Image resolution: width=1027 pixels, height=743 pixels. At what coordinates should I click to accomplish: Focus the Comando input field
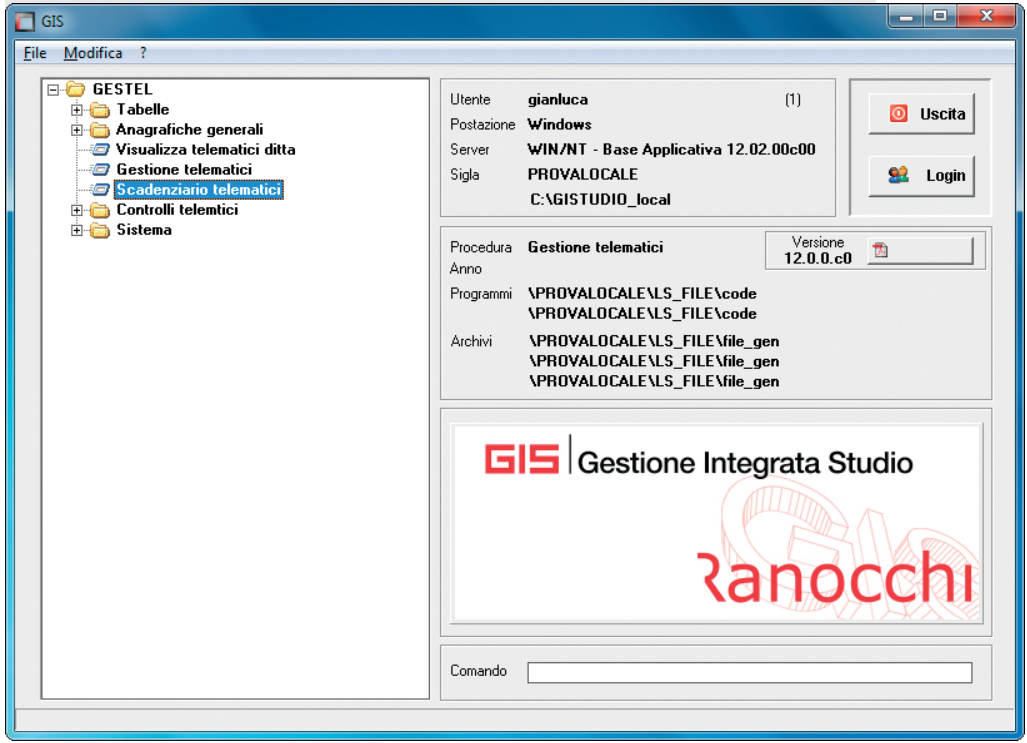tap(749, 672)
